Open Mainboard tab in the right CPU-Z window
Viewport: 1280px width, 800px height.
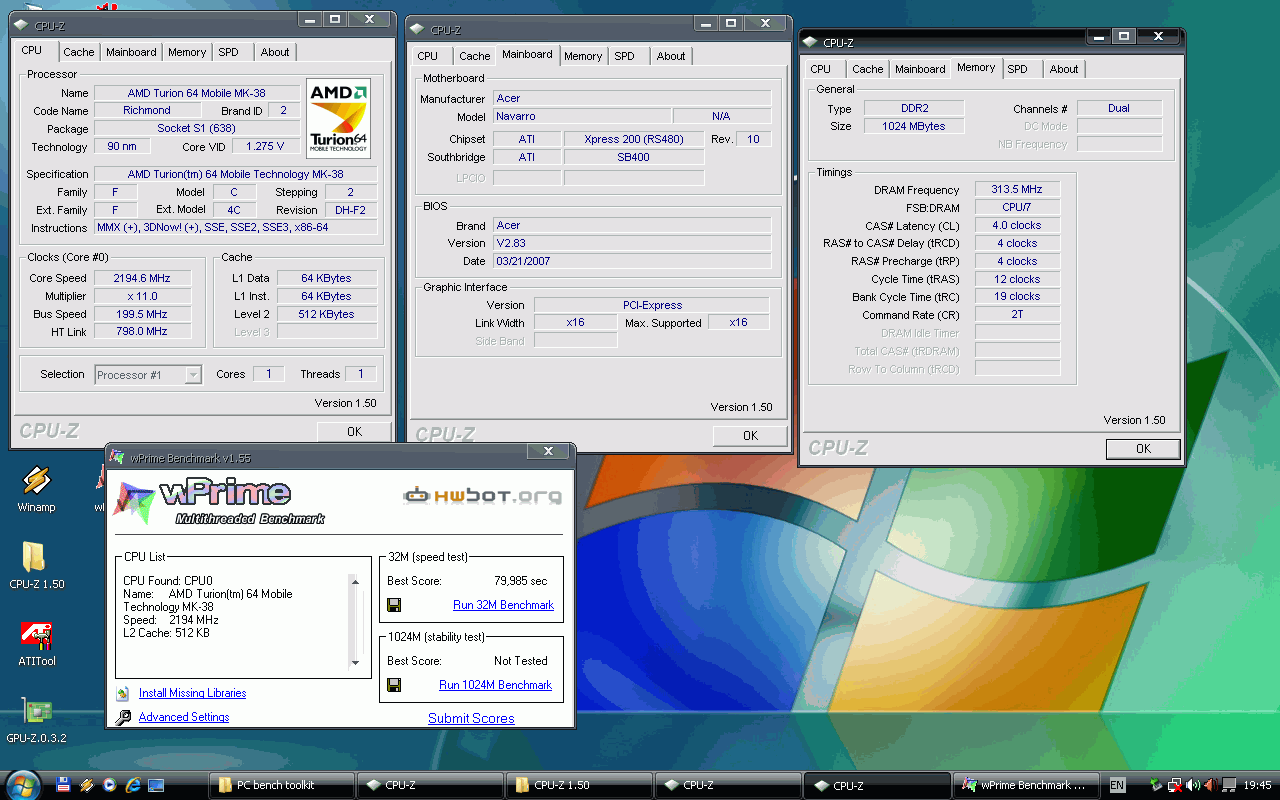click(921, 69)
